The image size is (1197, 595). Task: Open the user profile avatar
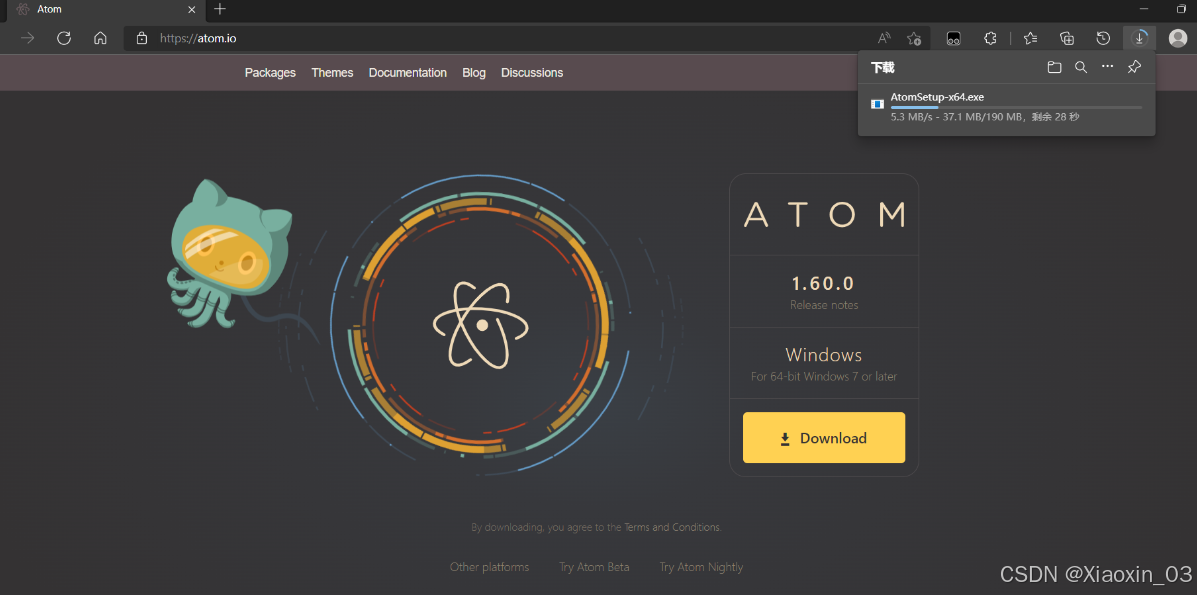[1178, 38]
